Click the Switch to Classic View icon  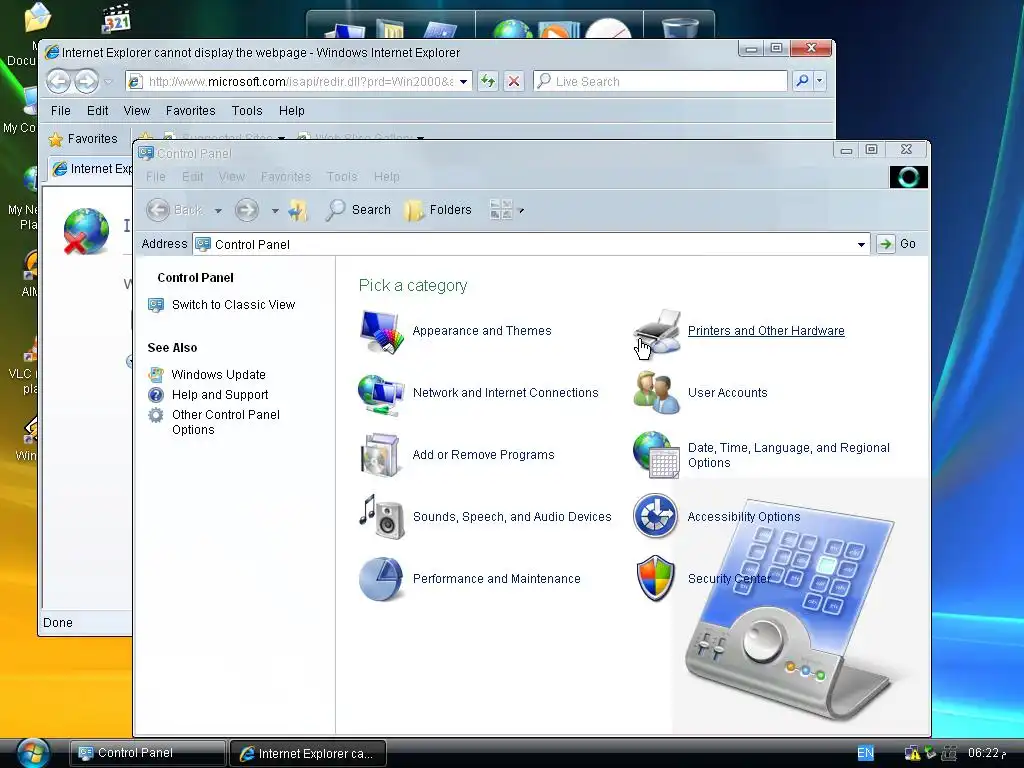click(155, 305)
